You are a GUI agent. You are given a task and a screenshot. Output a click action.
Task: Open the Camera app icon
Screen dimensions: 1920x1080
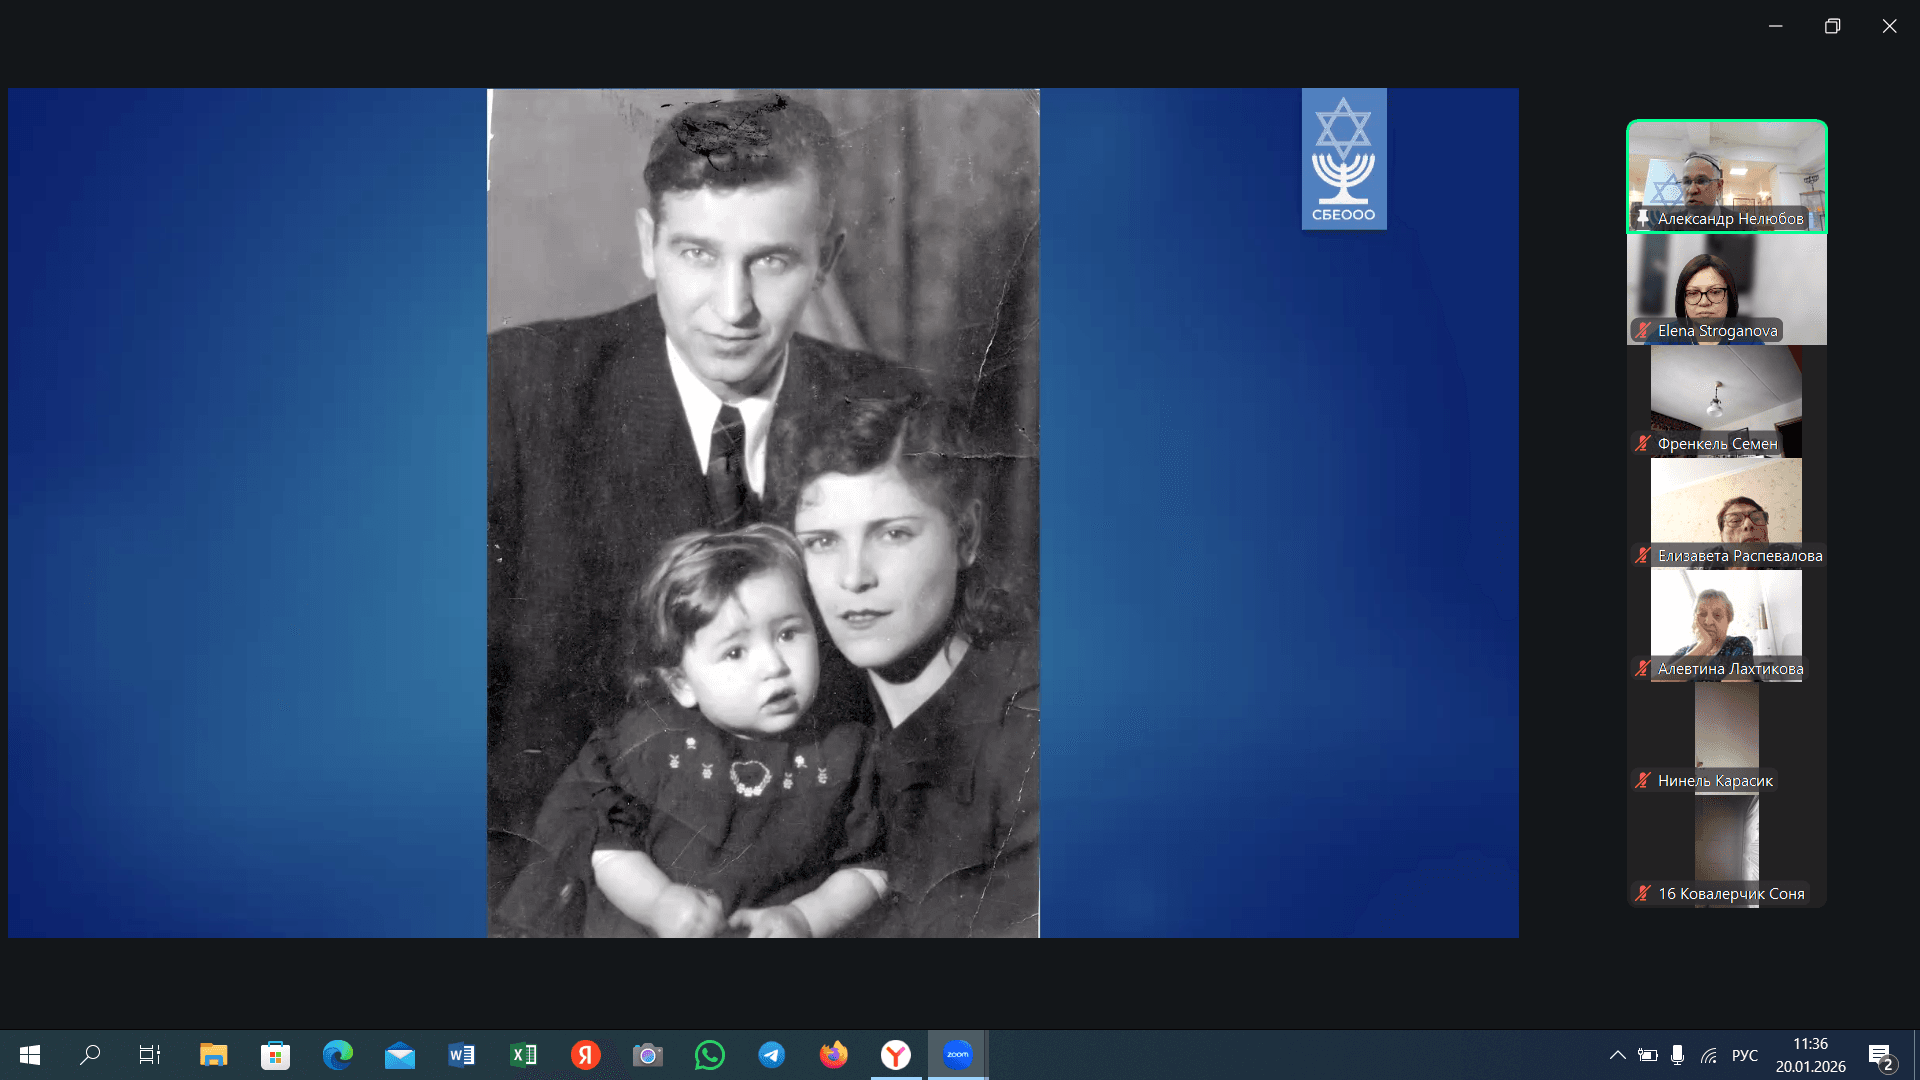tap(648, 1055)
